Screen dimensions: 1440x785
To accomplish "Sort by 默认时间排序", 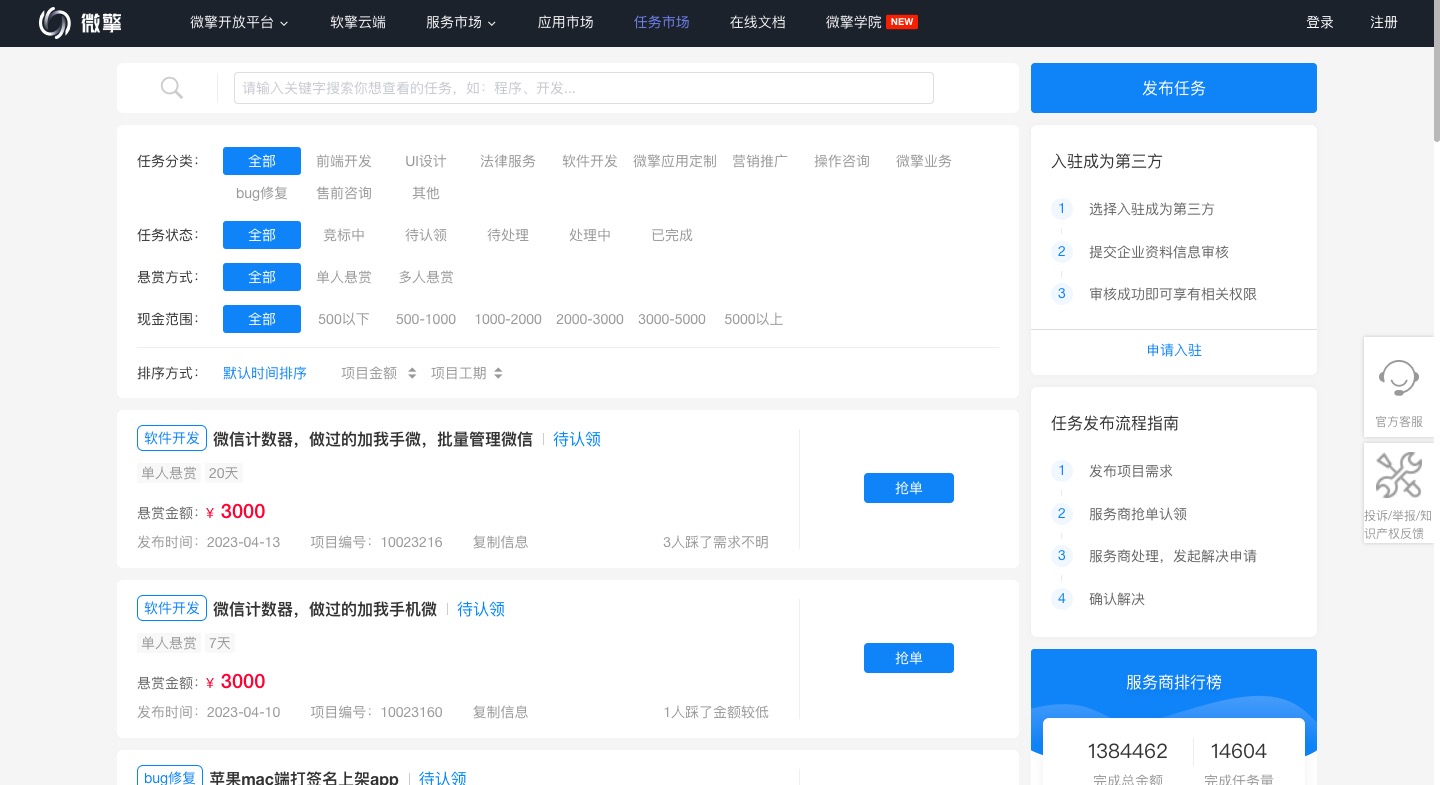I will [x=265, y=373].
